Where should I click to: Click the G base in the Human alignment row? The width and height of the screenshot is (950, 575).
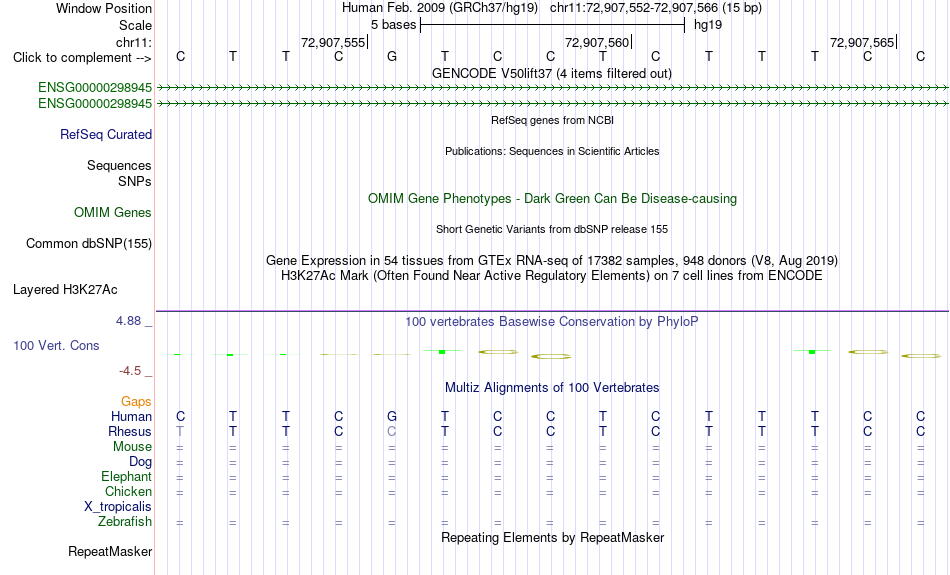click(392, 416)
